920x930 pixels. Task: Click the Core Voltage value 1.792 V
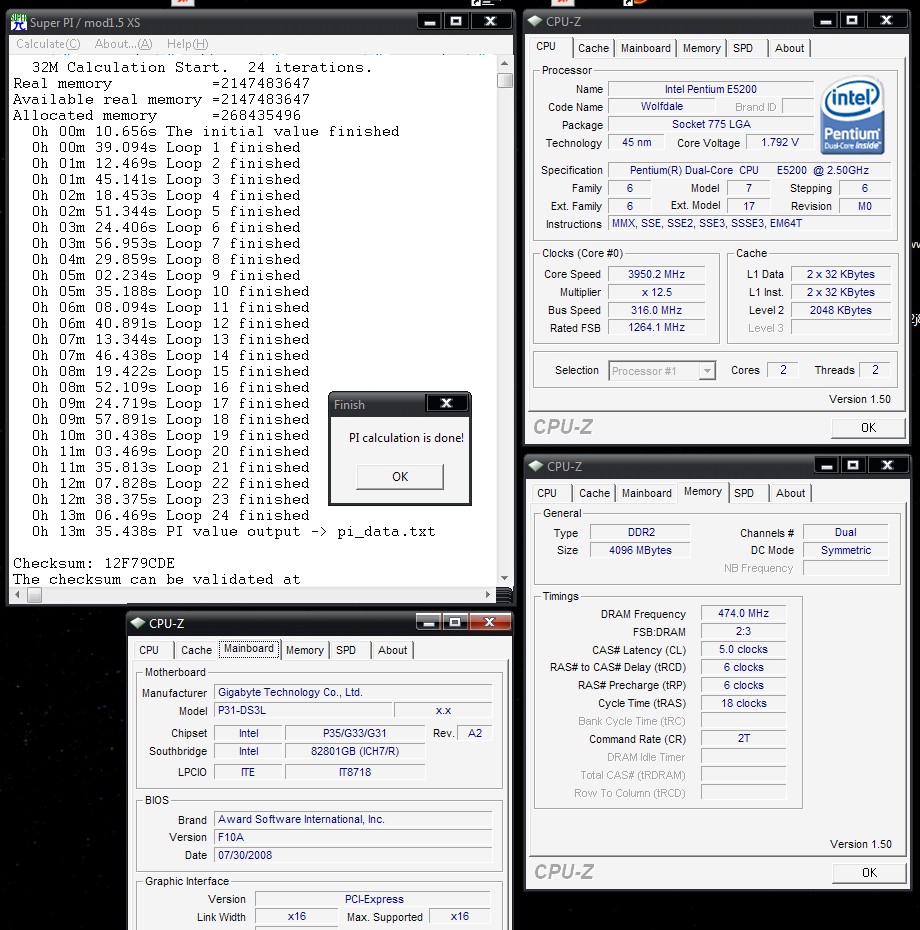[779, 142]
